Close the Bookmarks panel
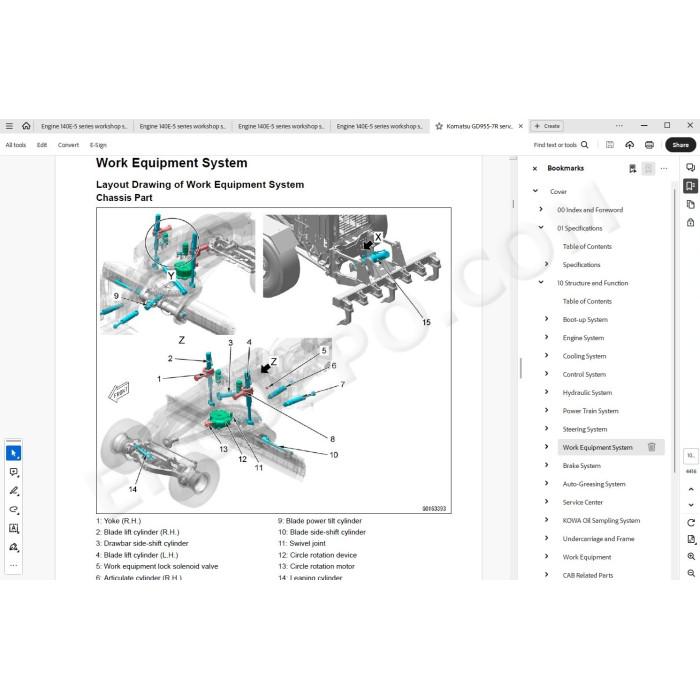 pyautogui.click(x=535, y=169)
